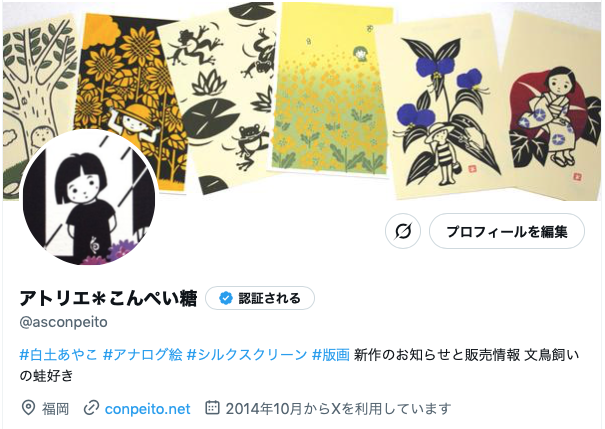Click the blue verified checkmark badge
The width and height of the screenshot is (605, 429).
click(226, 298)
